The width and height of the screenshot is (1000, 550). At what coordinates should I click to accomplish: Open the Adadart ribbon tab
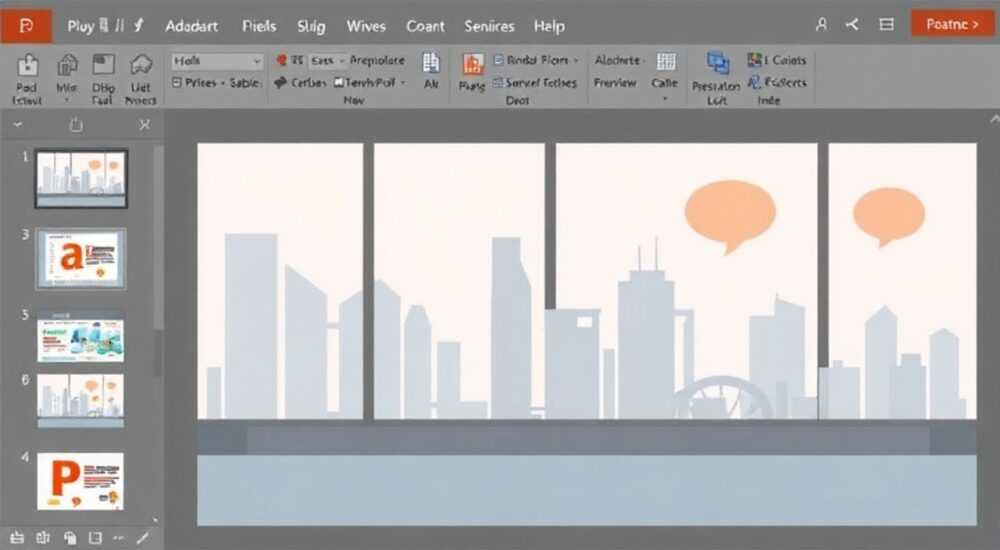tap(191, 26)
